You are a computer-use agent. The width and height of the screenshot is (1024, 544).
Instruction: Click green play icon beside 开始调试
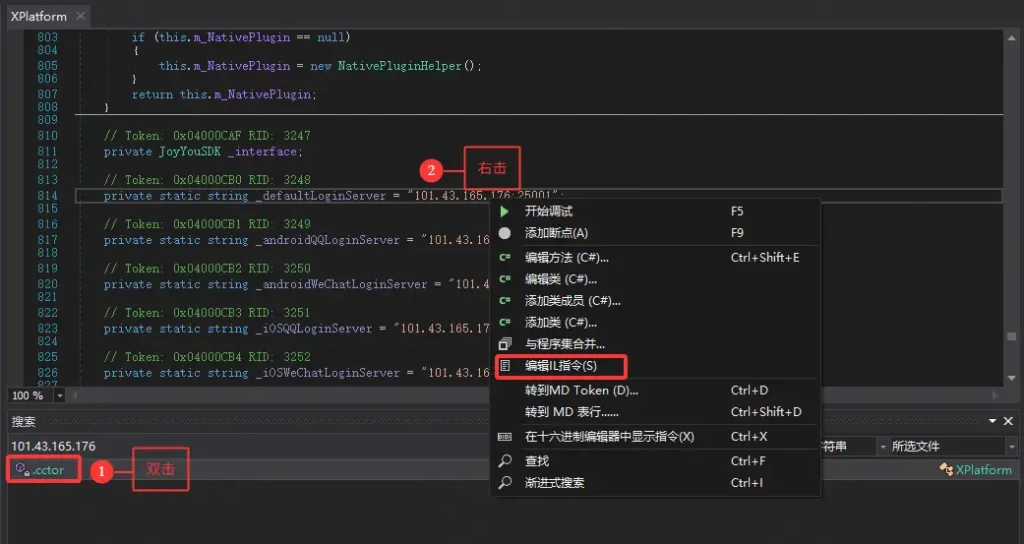click(x=504, y=212)
